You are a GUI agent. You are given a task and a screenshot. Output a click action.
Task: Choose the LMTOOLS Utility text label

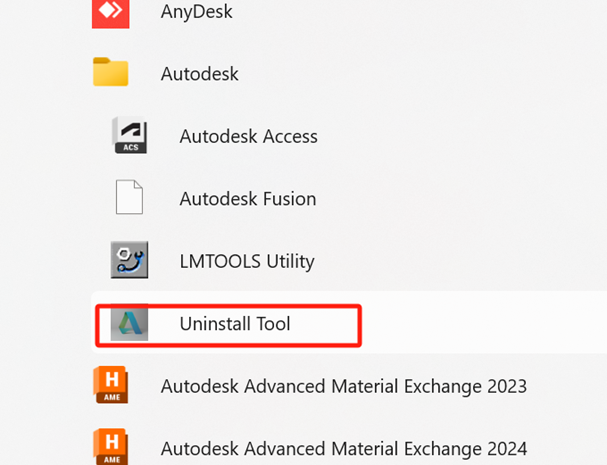click(x=247, y=261)
